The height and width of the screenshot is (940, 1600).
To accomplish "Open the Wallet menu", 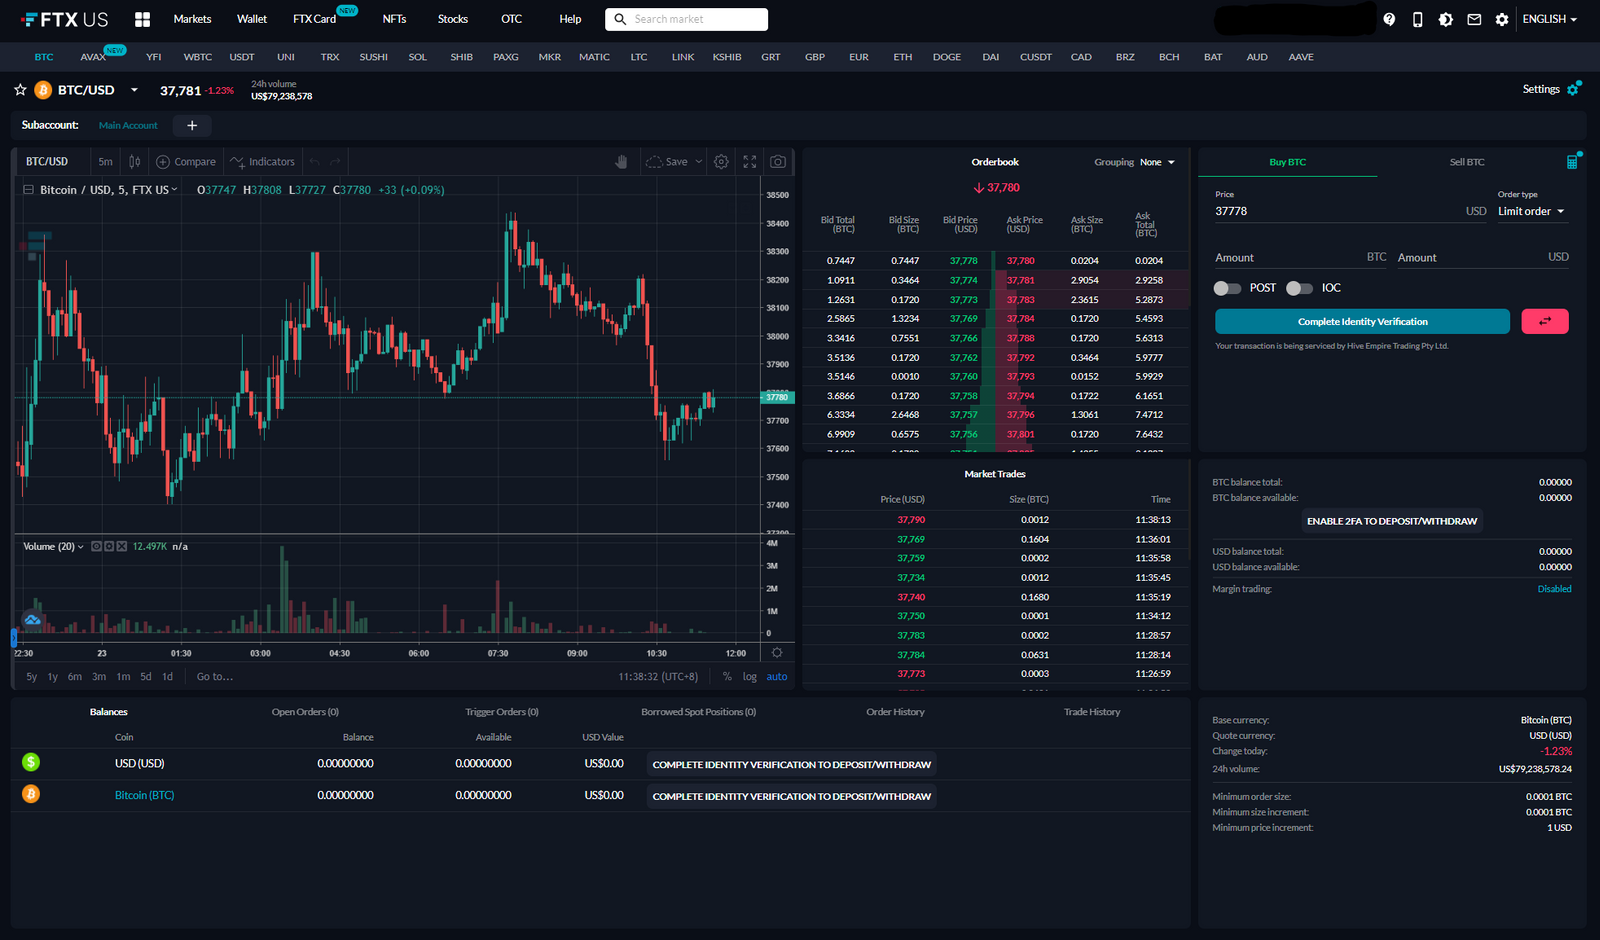I will point(252,19).
